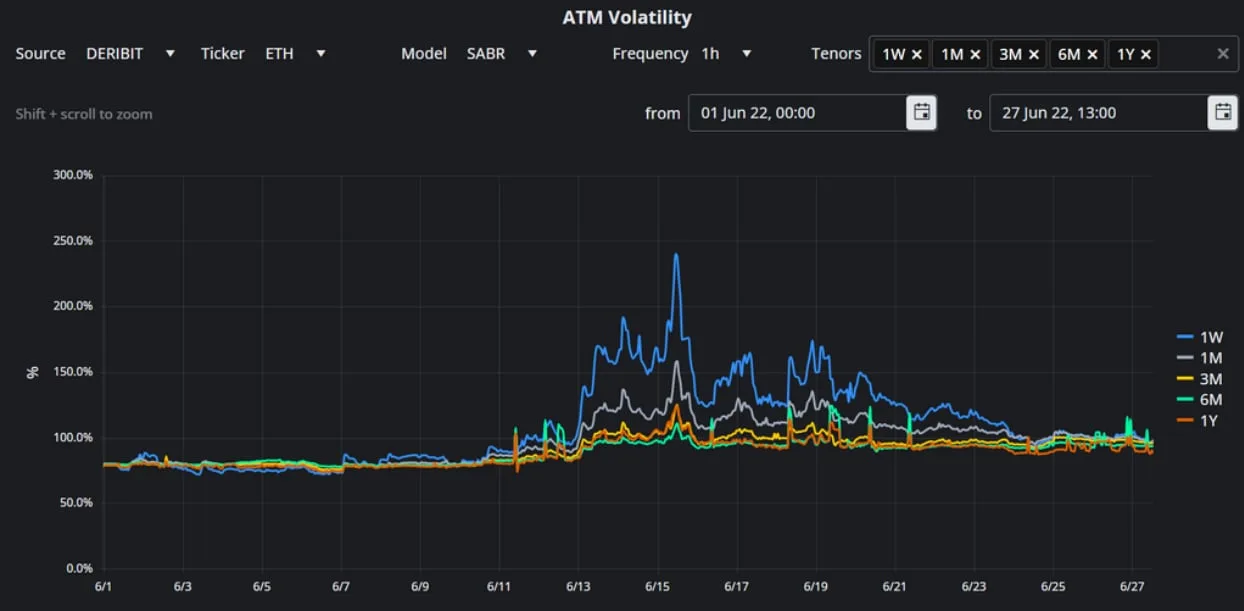Click the 'Shift + scroll to zoom' hint text

[84, 114]
